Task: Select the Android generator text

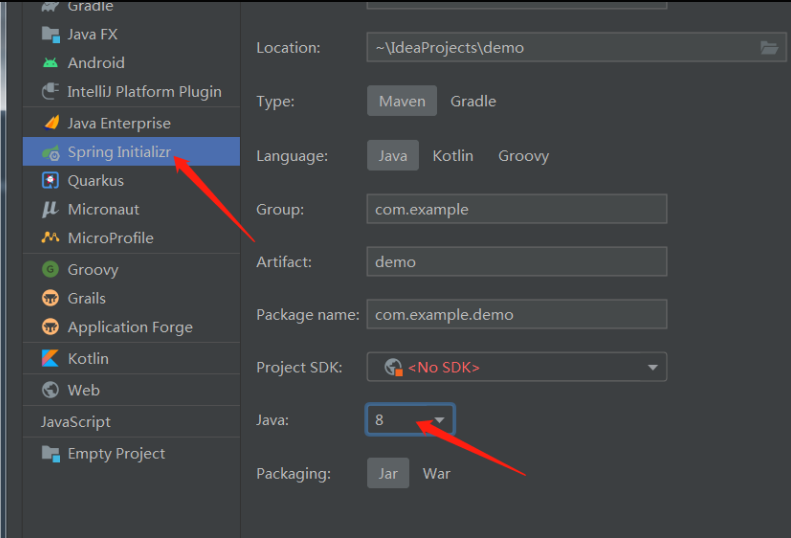Action: 96,63
